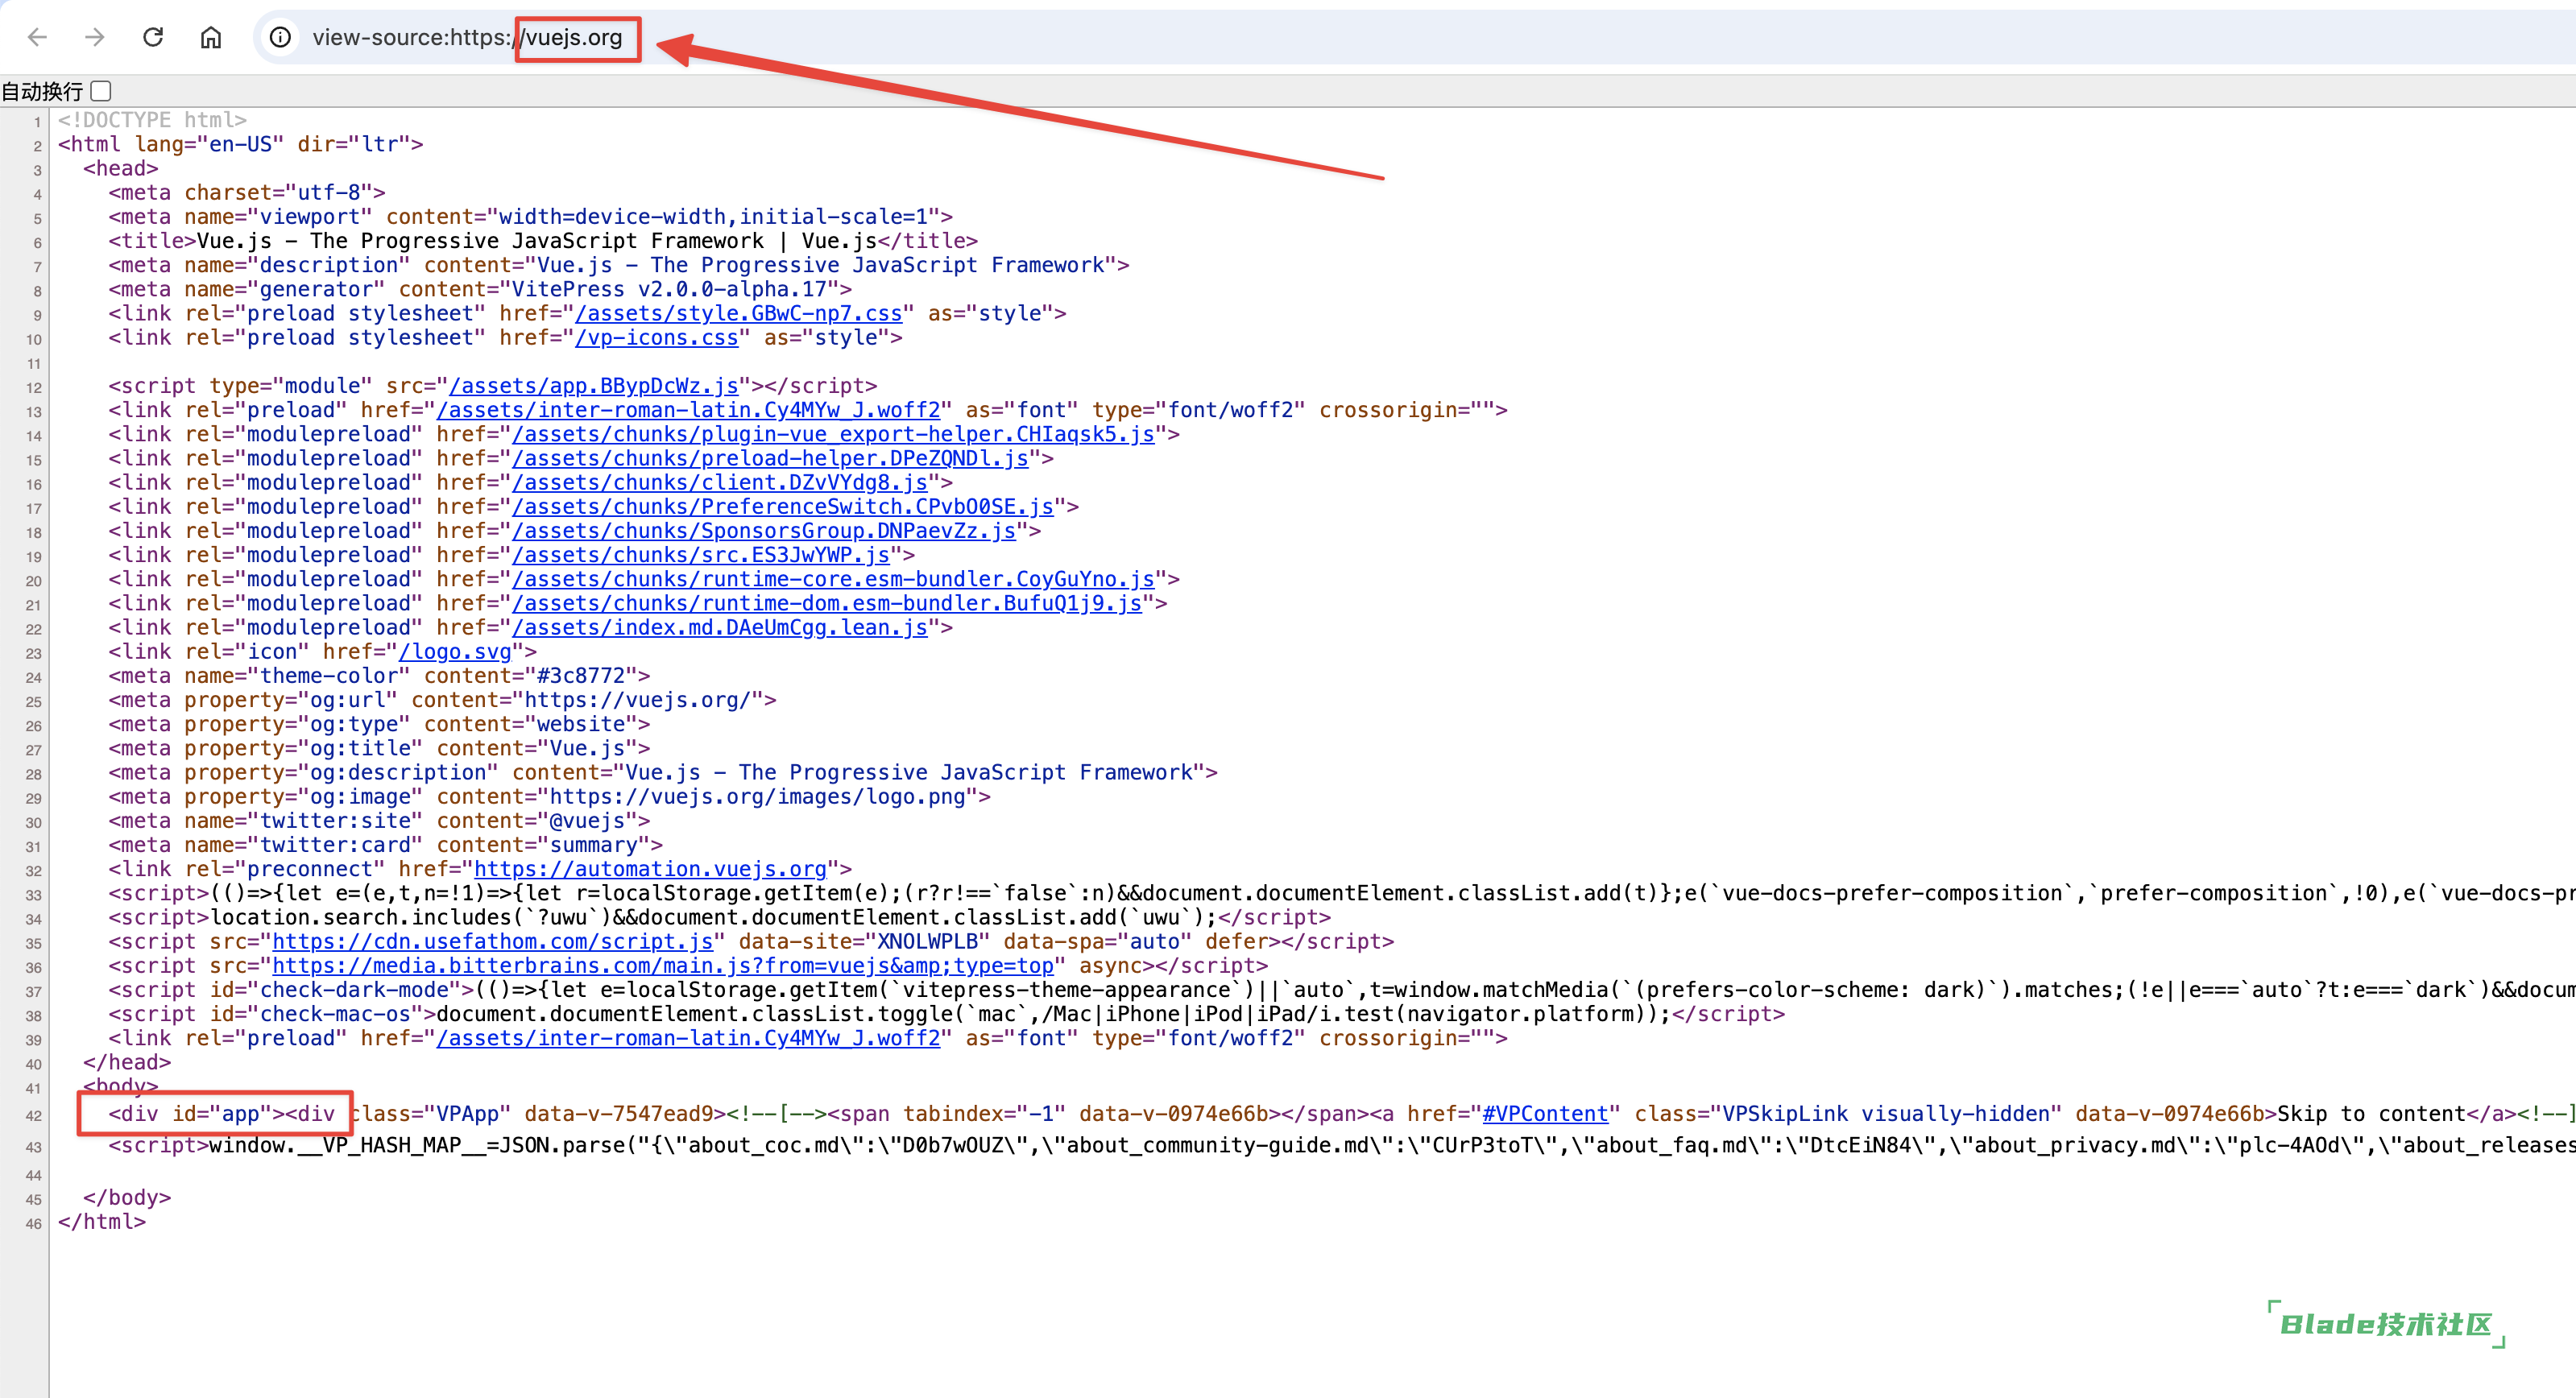The width and height of the screenshot is (2576, 1398).
Task: Click the 'Skip to content' text on line 42
Action: [2371, 1113]
